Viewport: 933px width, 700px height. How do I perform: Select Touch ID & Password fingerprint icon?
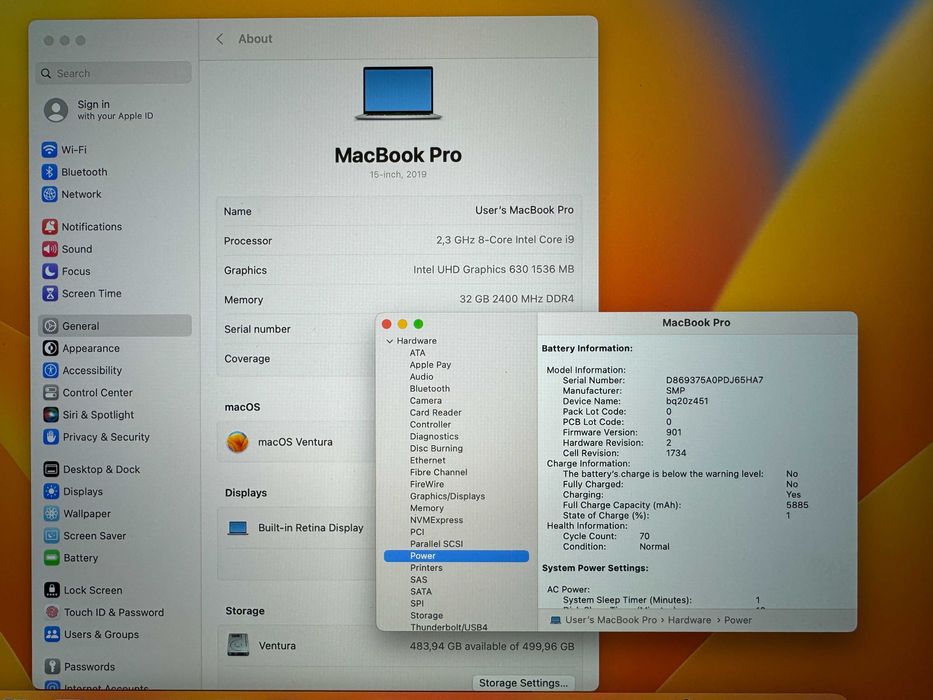pos(52,612)
